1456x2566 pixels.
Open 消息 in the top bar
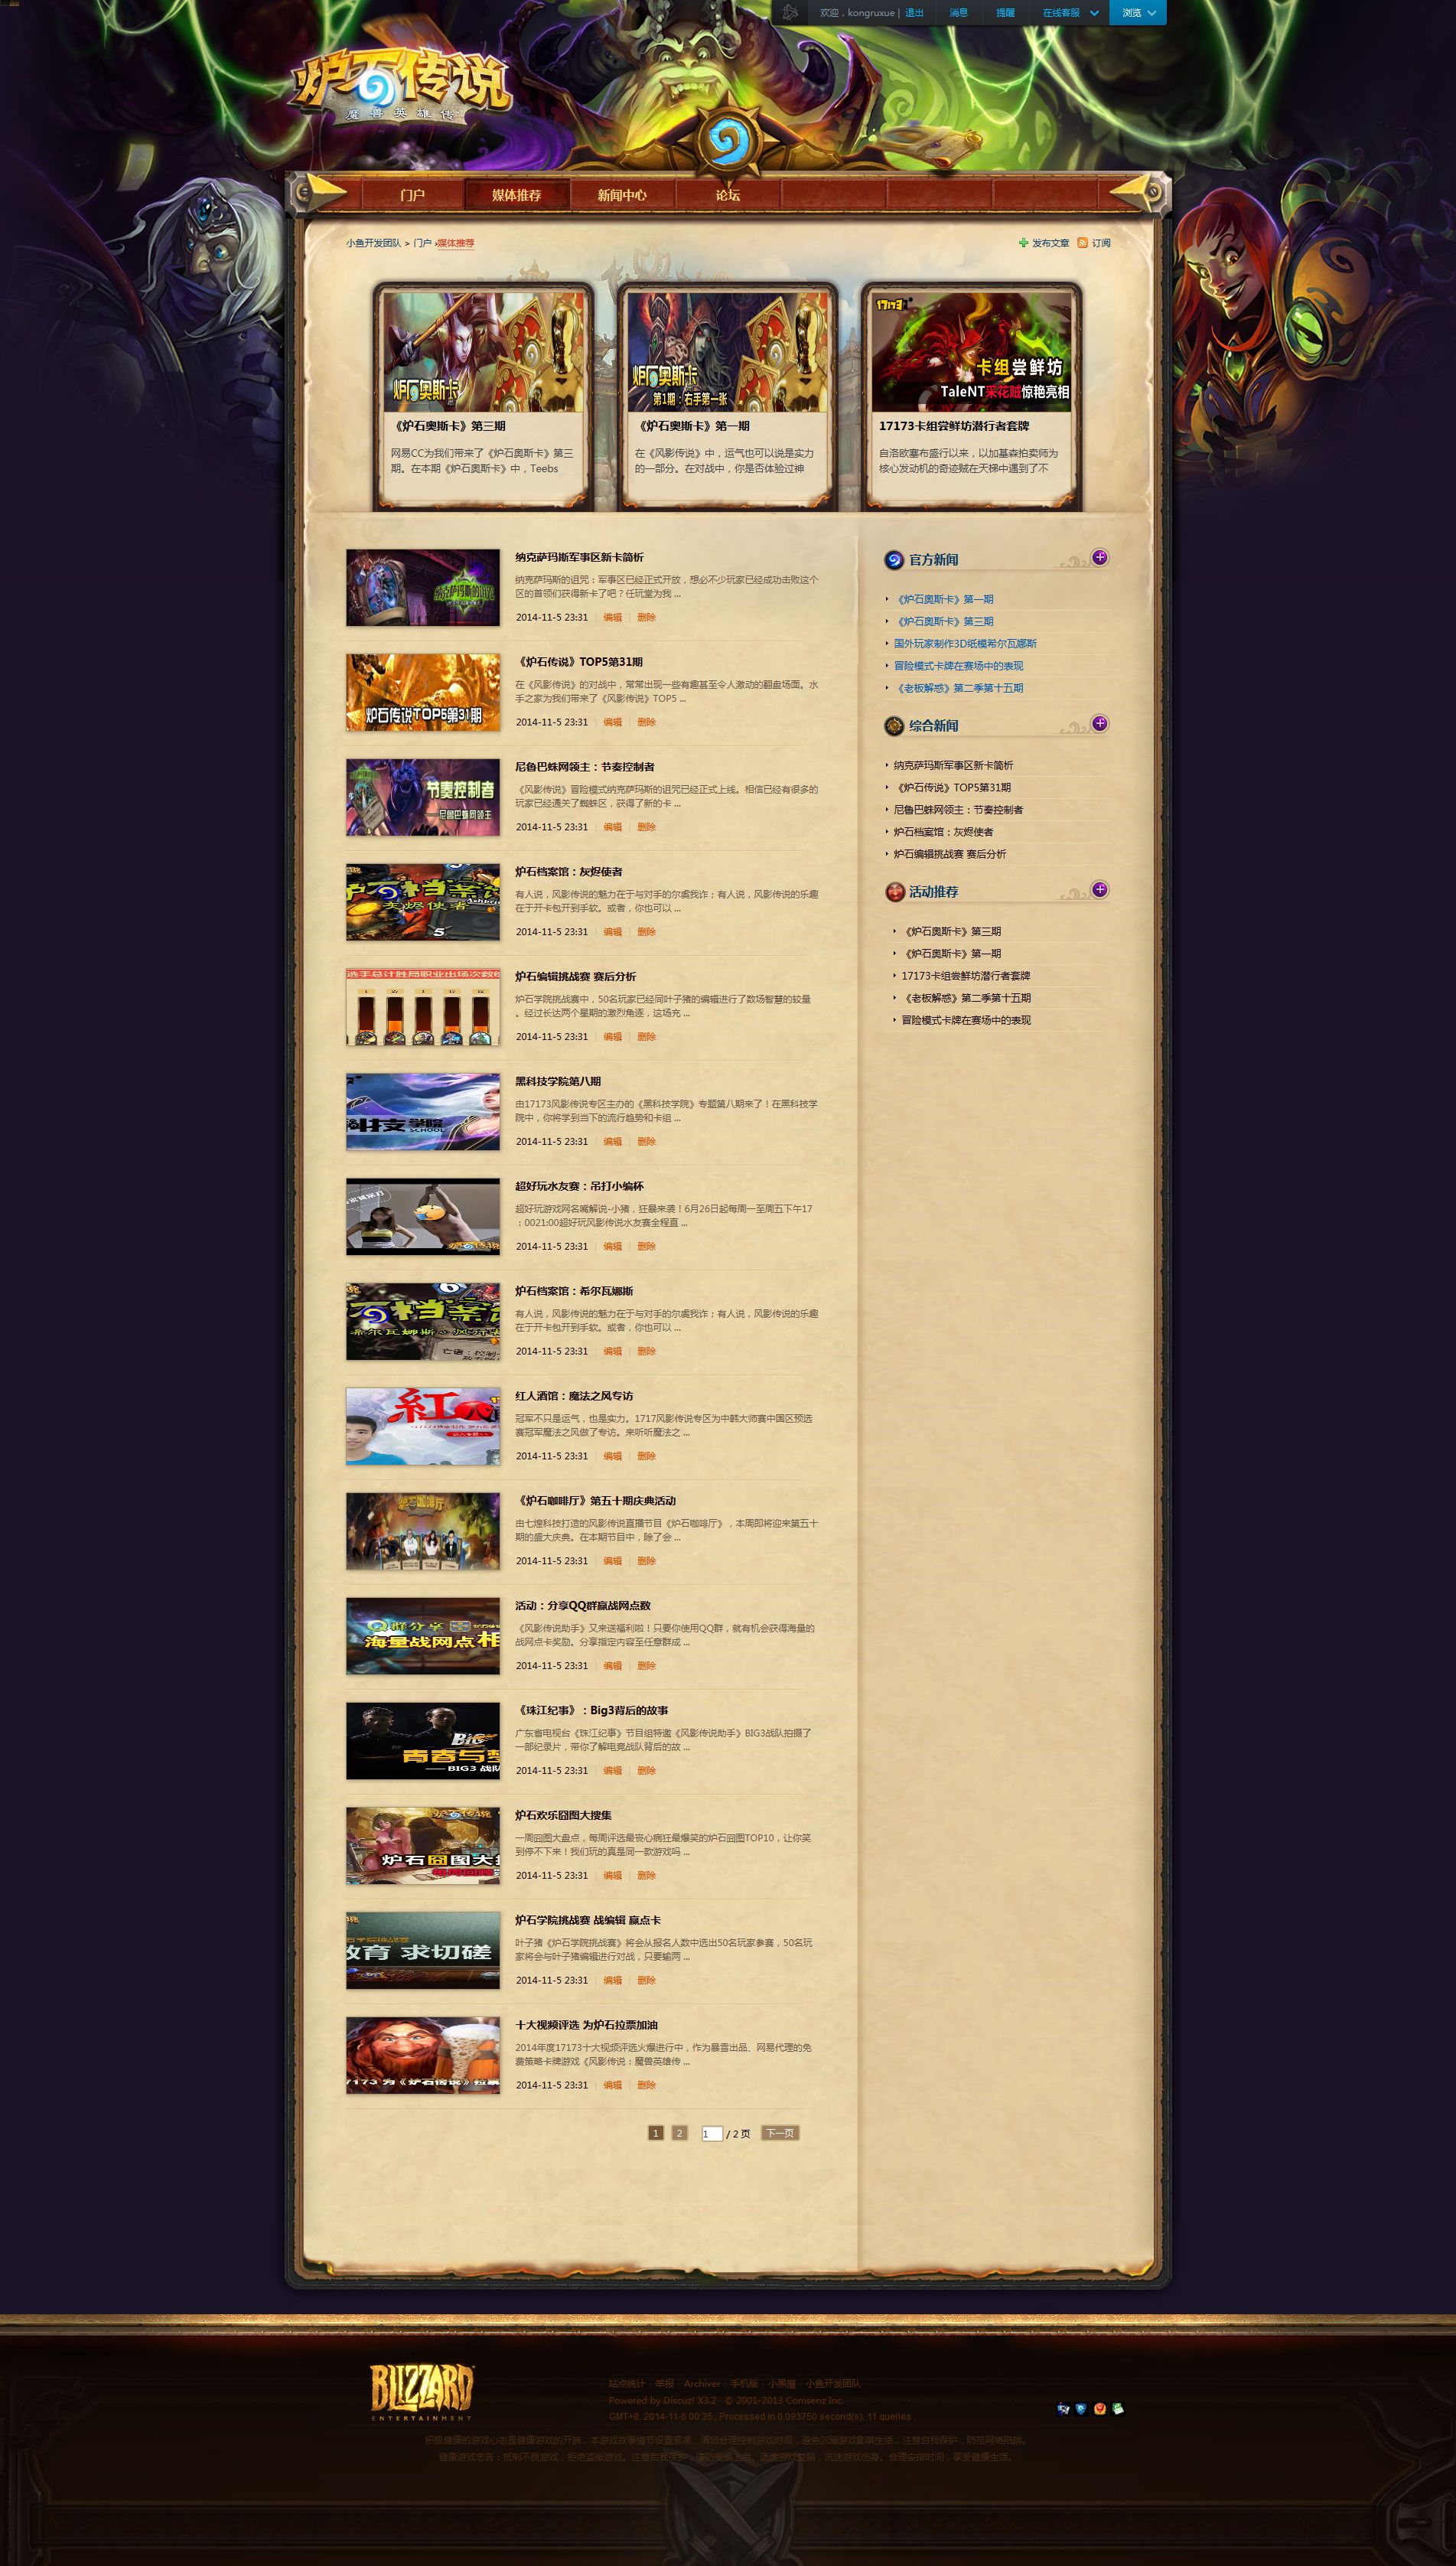click(x=958, y=13)
